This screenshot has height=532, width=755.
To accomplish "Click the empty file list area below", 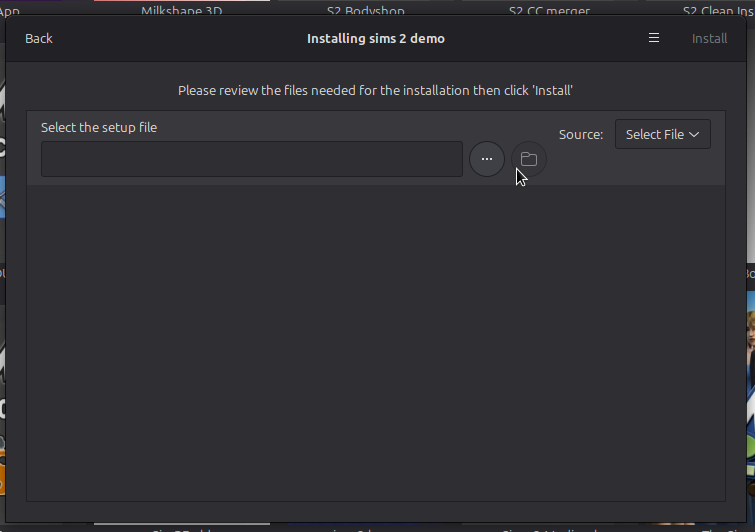I will [x=375, y=340].
